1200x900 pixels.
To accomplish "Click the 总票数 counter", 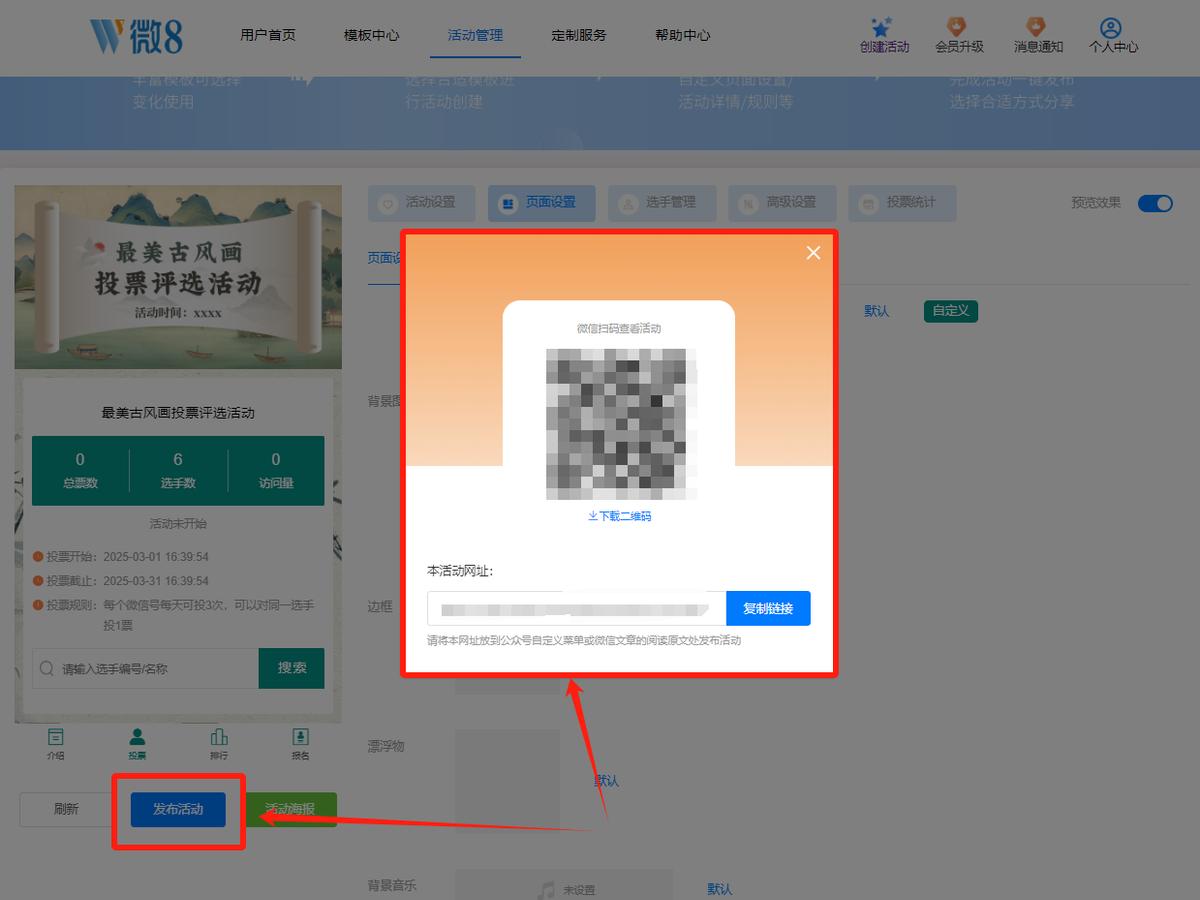I will 80,470.
